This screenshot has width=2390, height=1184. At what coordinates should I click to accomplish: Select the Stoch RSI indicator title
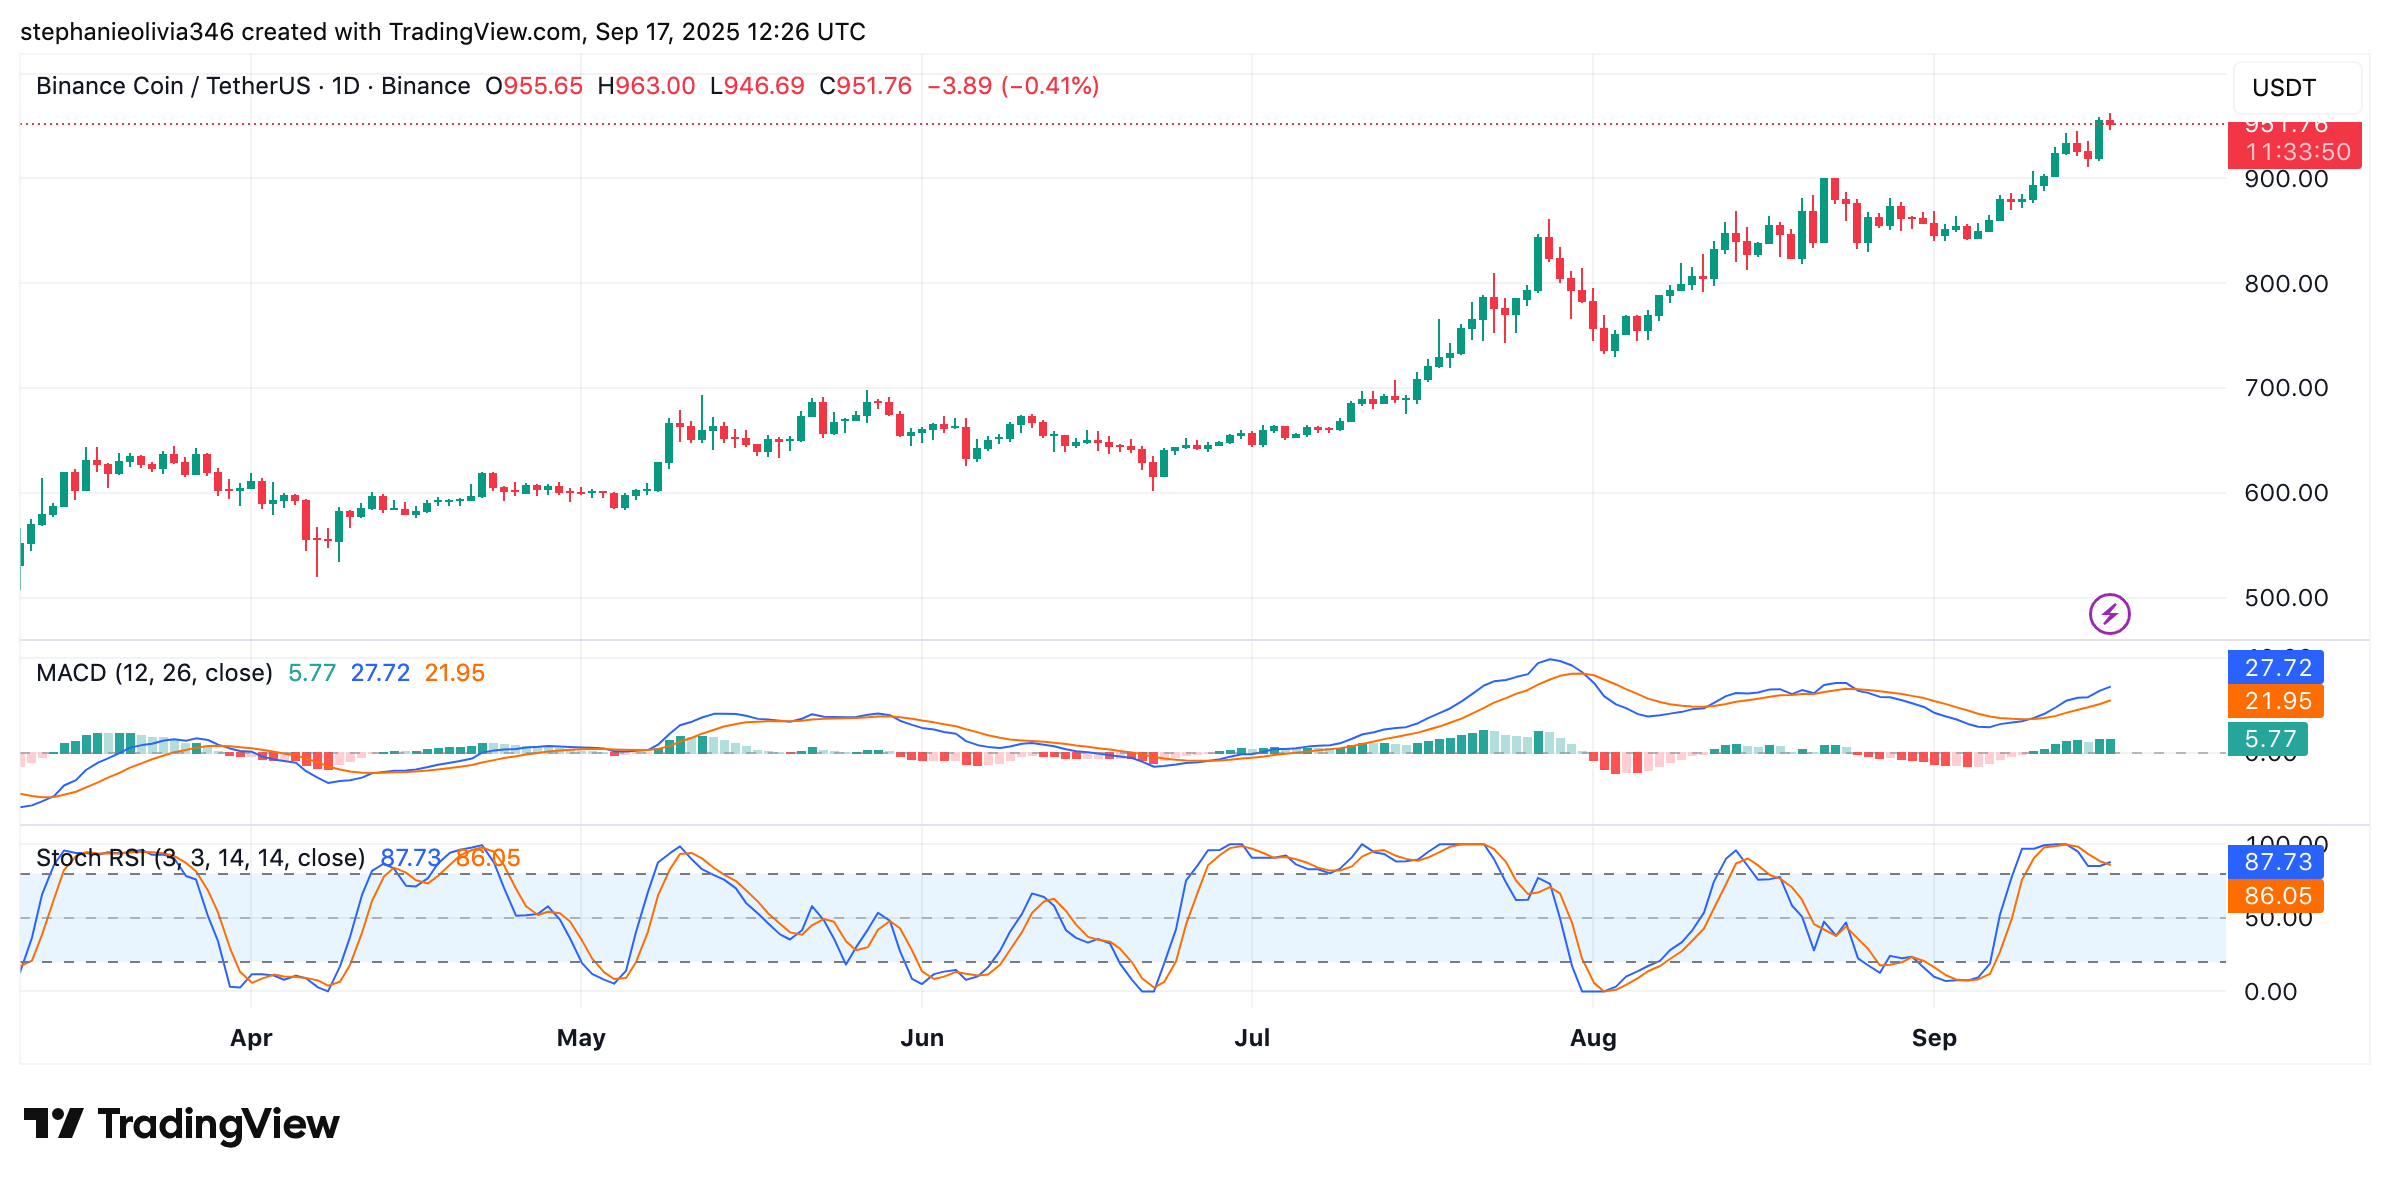tap(200, 858)
